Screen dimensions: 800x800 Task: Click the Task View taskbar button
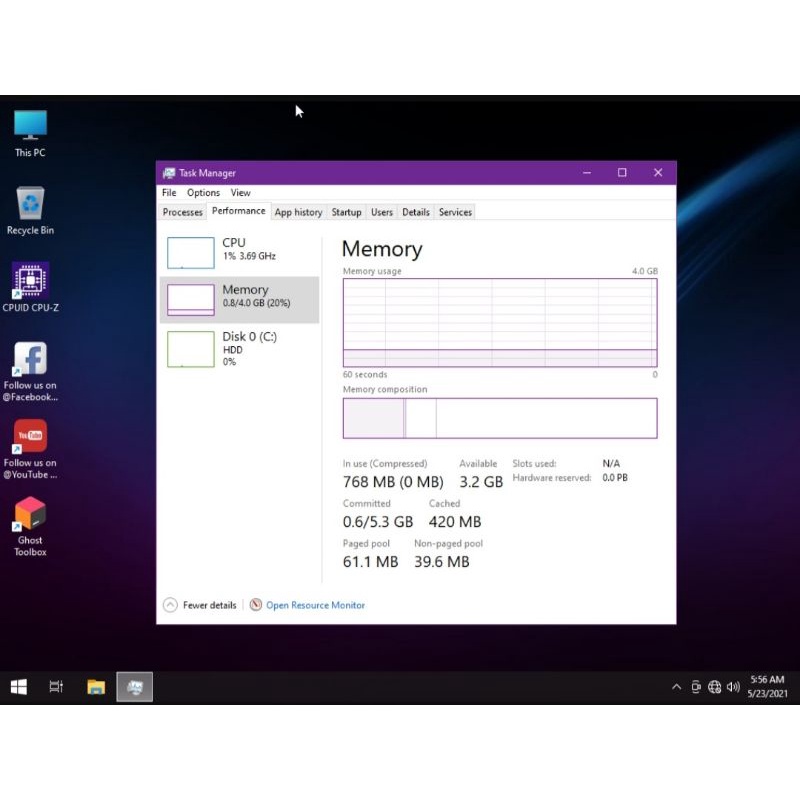coord(57,687)
